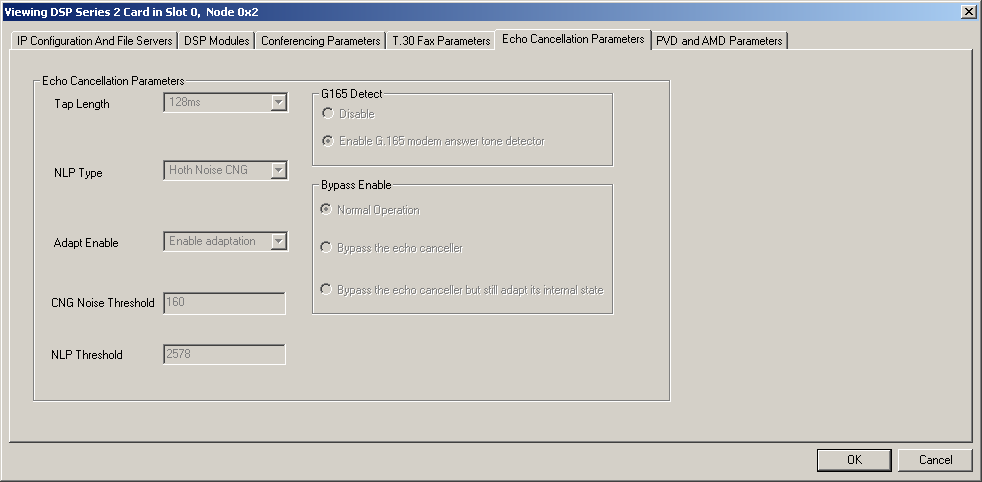Go to the Conferencing Parameters tab
The width and height of the screenshot is (982, 482).
pos(321,41)
